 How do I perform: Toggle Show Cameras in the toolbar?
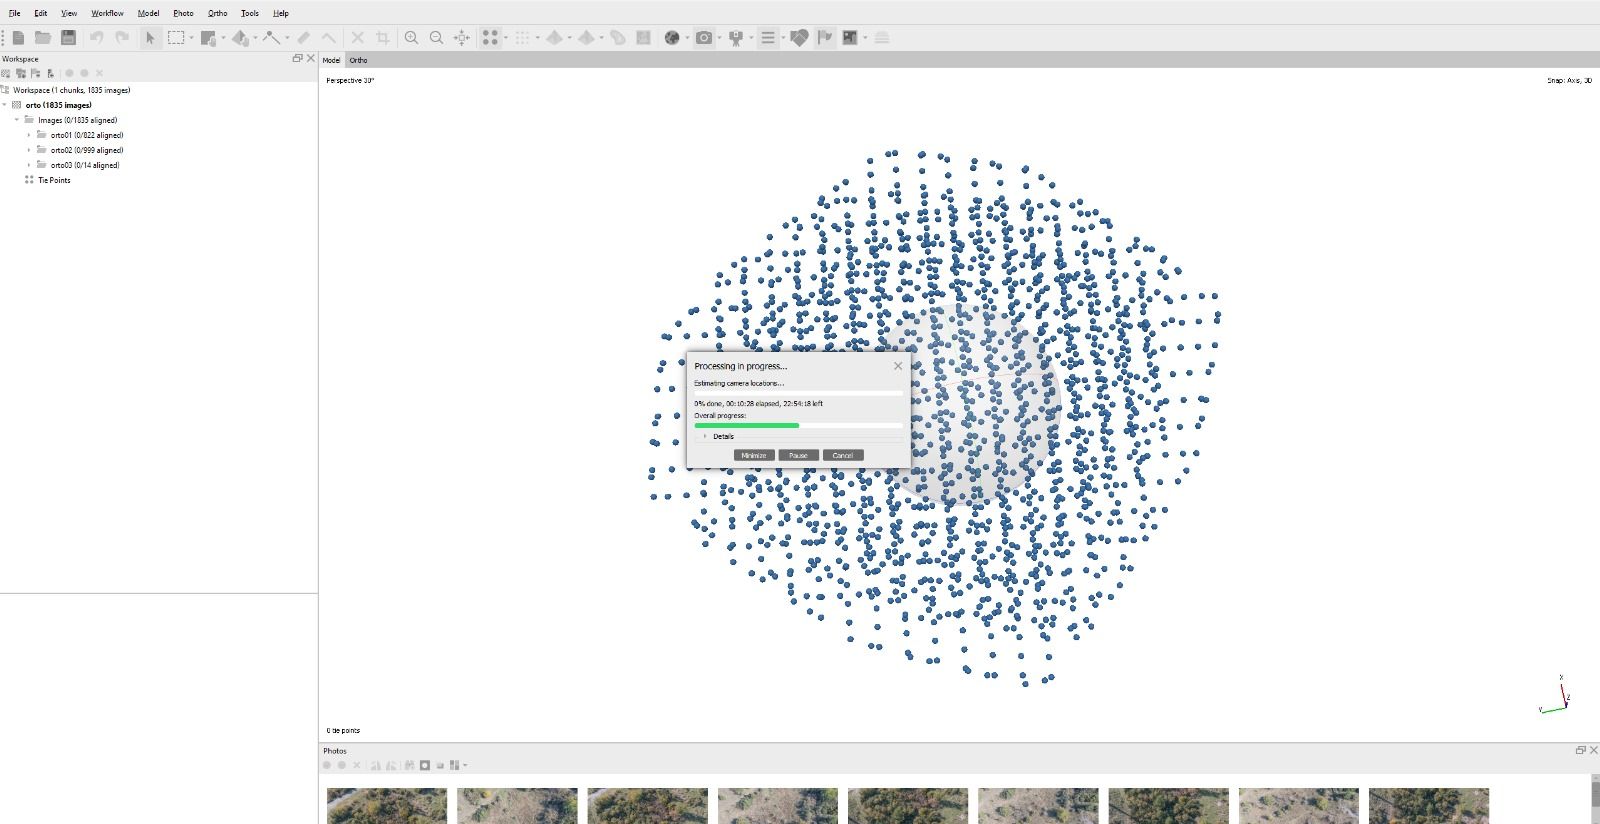click(x=704, y=38)
